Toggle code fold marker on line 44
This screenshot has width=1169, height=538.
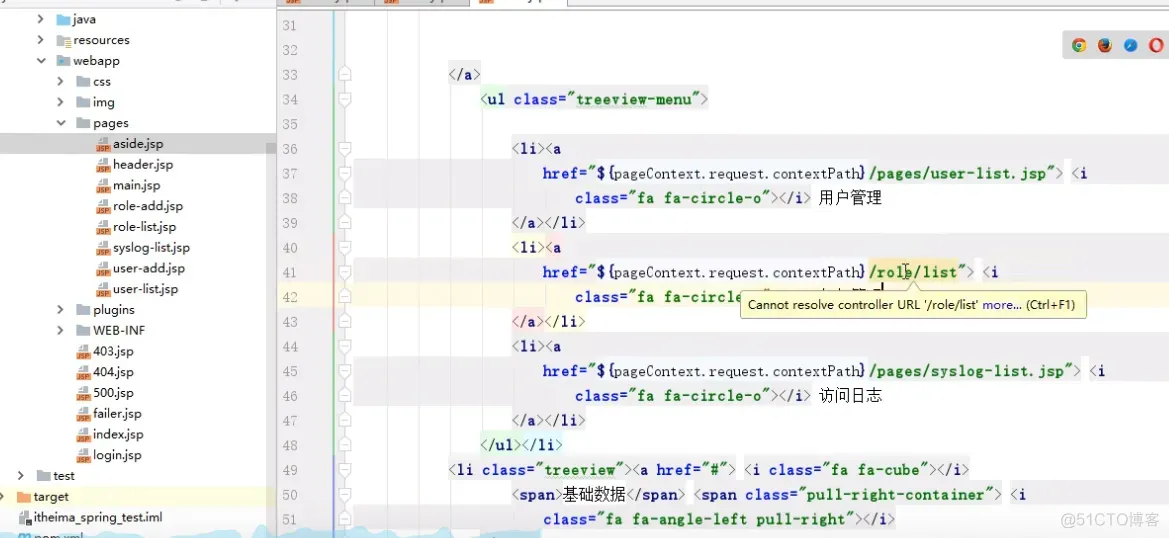(x=344, y=346)
